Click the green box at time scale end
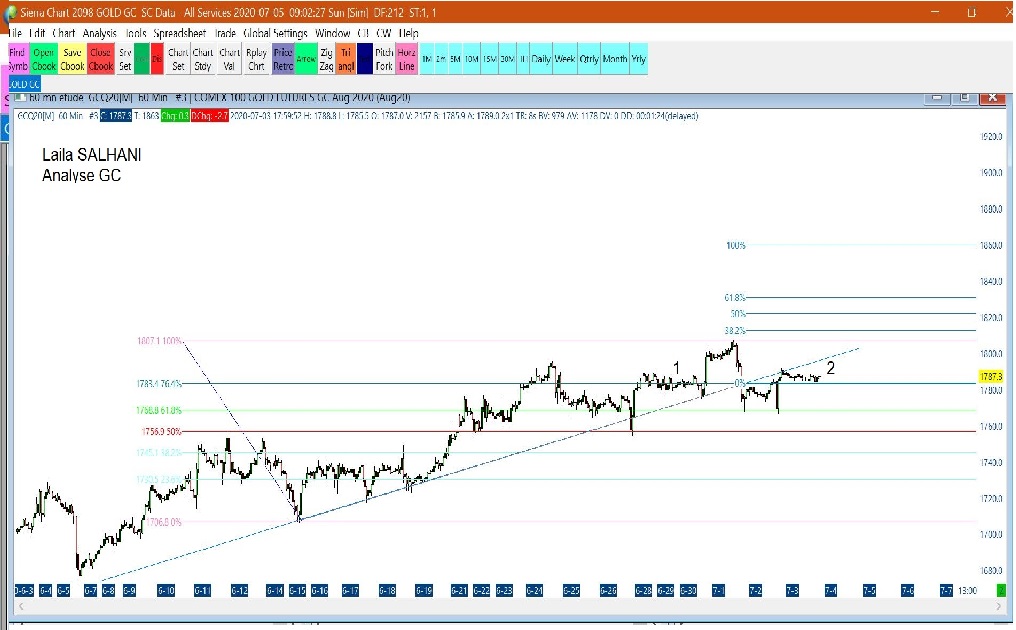This screenshot has width=1016, height=630. (1001, 590)
